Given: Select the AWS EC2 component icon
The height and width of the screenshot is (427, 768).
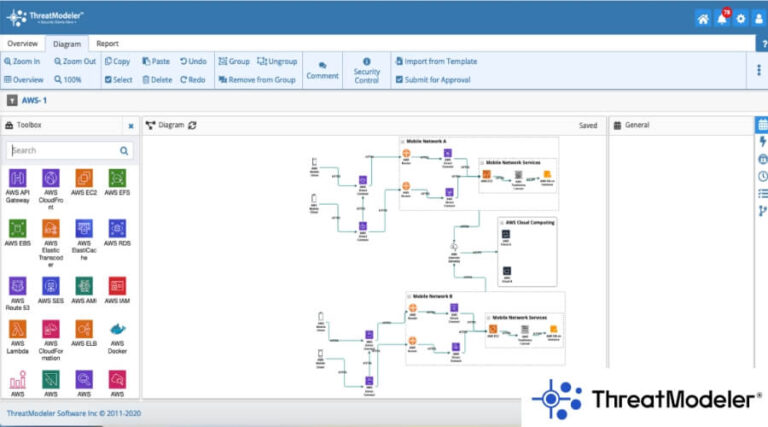Looking at the screenshot, I should coord(84,178).
